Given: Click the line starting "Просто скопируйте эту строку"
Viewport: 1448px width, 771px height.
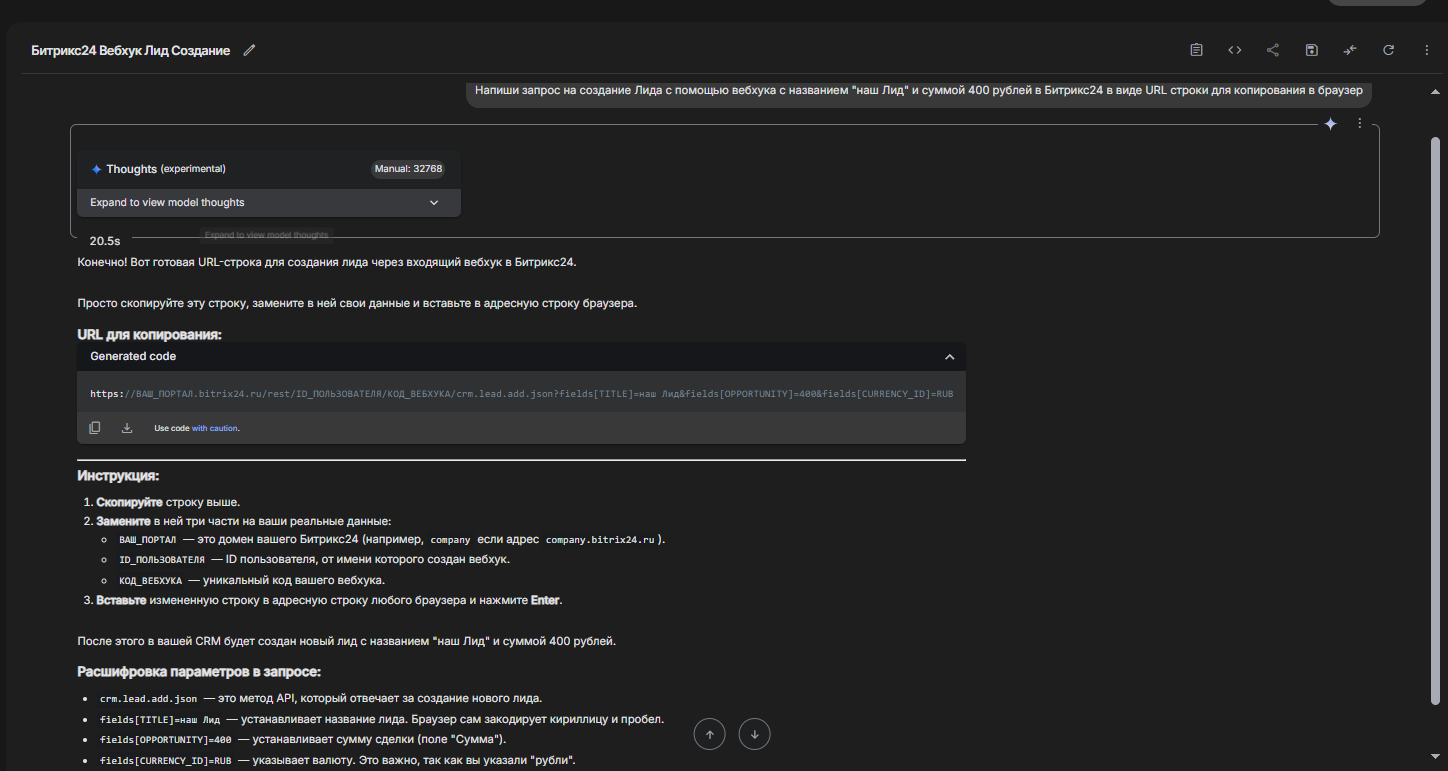Looking at the screenshot, I should 357,302.
